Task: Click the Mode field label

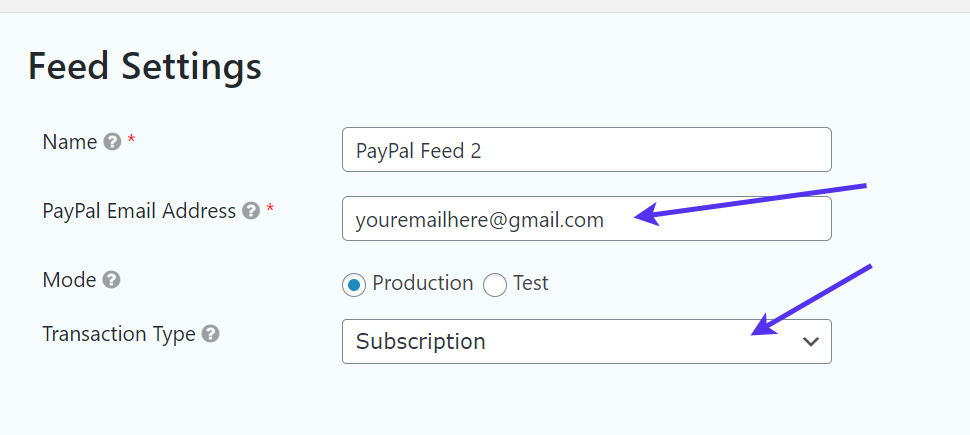Action: (69, 280)
